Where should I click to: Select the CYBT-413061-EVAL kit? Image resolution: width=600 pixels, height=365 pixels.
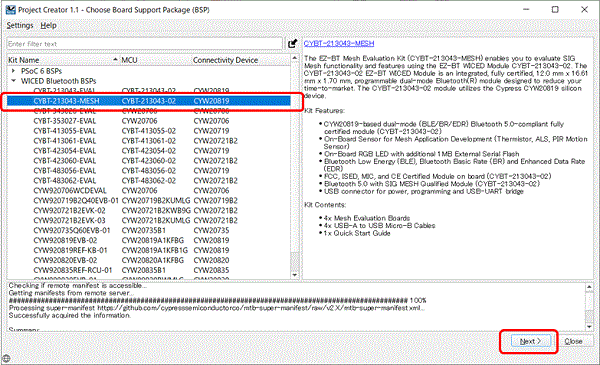tap(65, 141)
